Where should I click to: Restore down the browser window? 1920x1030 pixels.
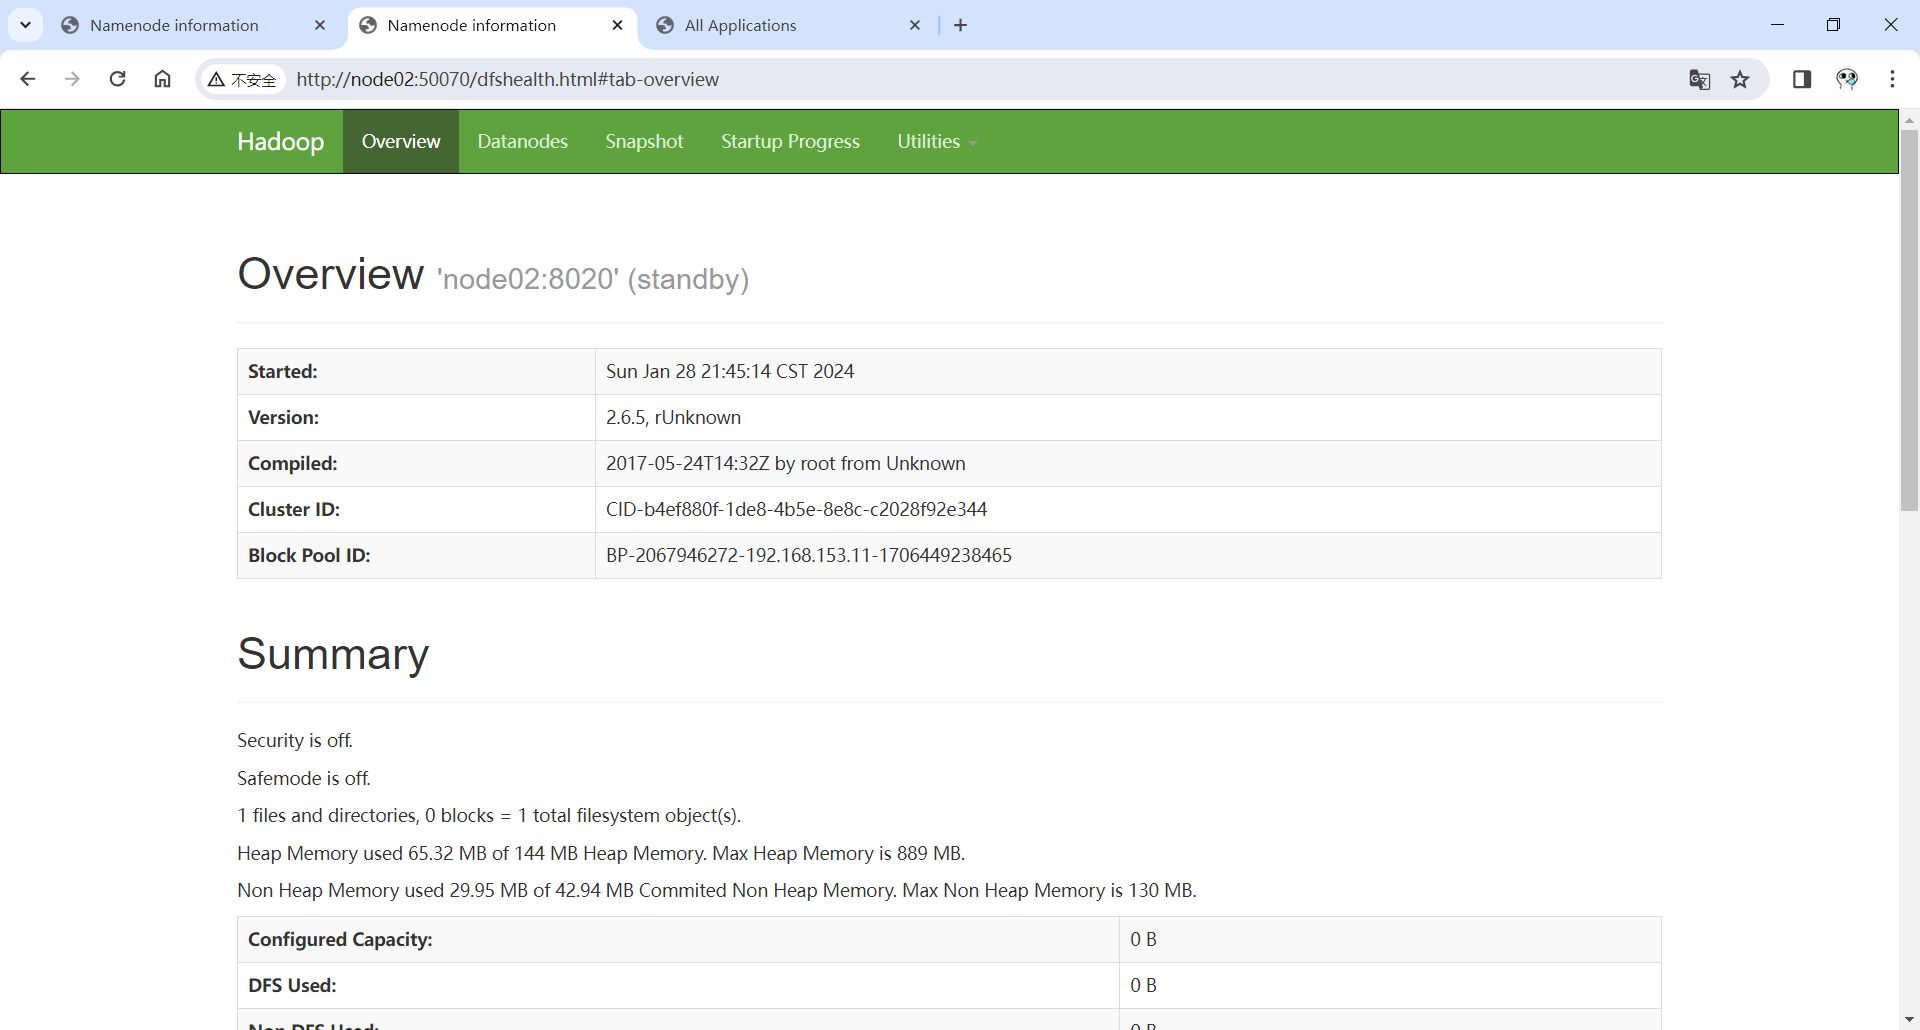click(x=1833, y=25)
